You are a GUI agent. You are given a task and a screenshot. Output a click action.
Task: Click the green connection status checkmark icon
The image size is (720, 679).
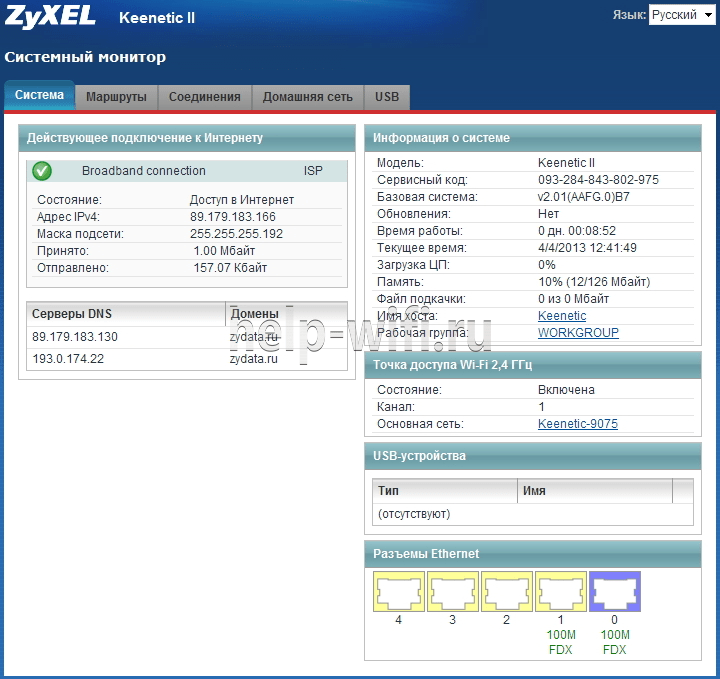(x=42, y=171)
